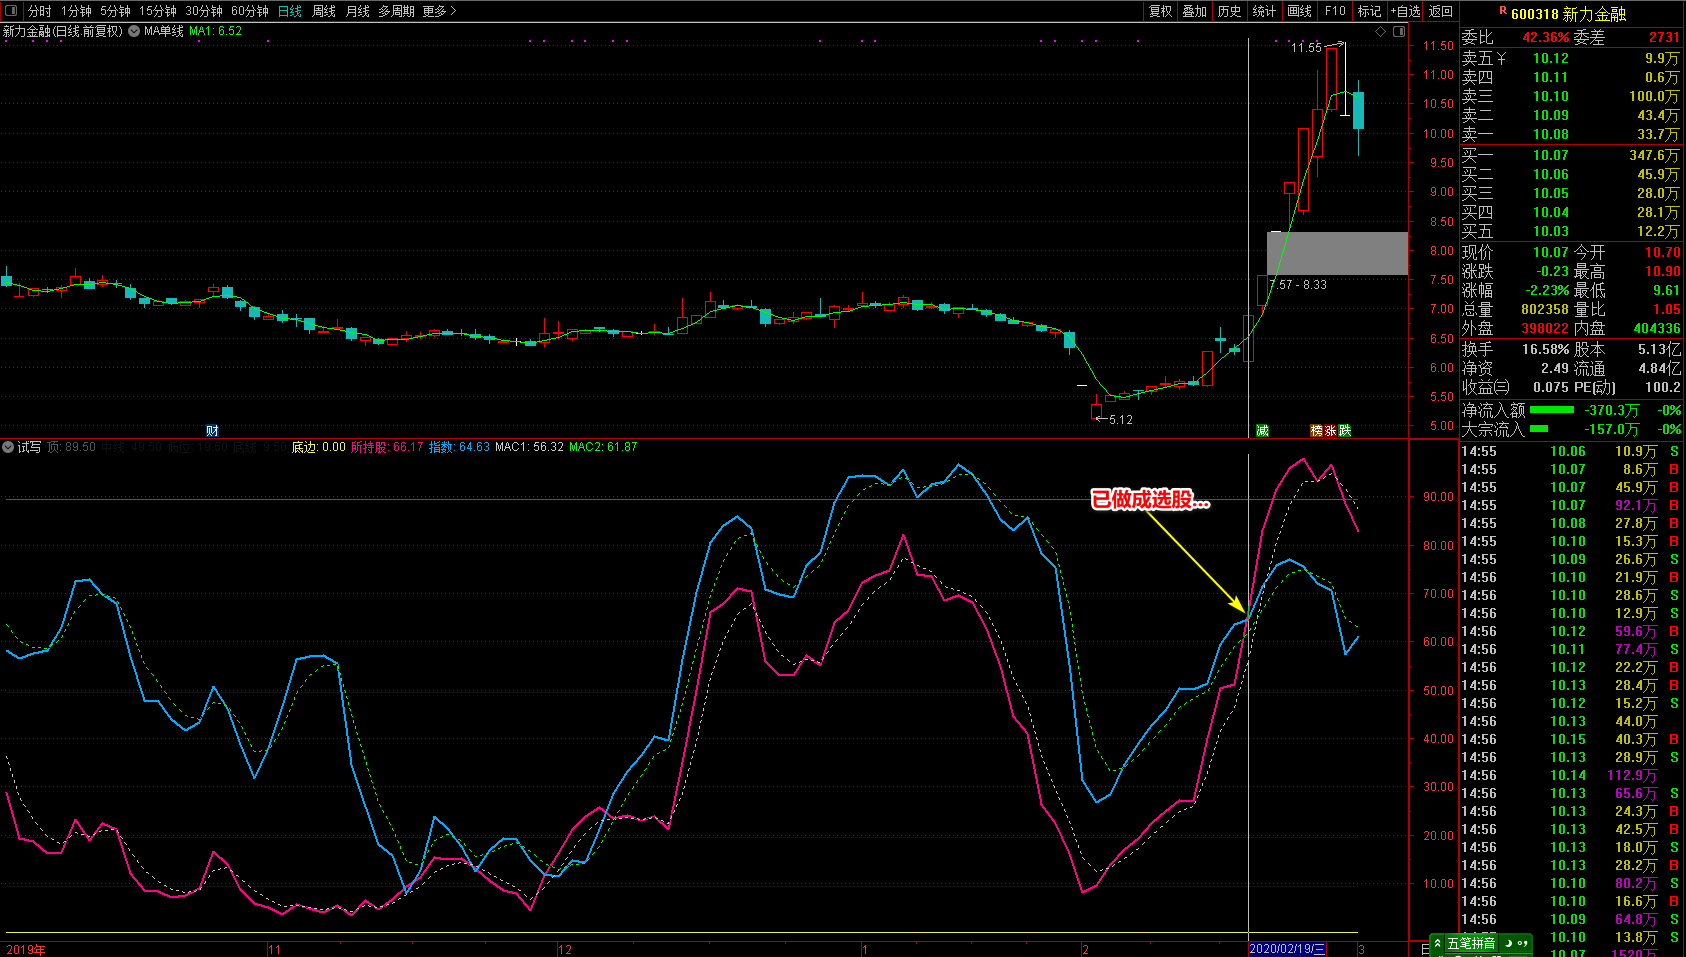Image resolution: width=1686 pixels, height=957 pixels.
Task: Switch to 分时 intraday chart
Action: pyautogui.click(x=39, y=11)
